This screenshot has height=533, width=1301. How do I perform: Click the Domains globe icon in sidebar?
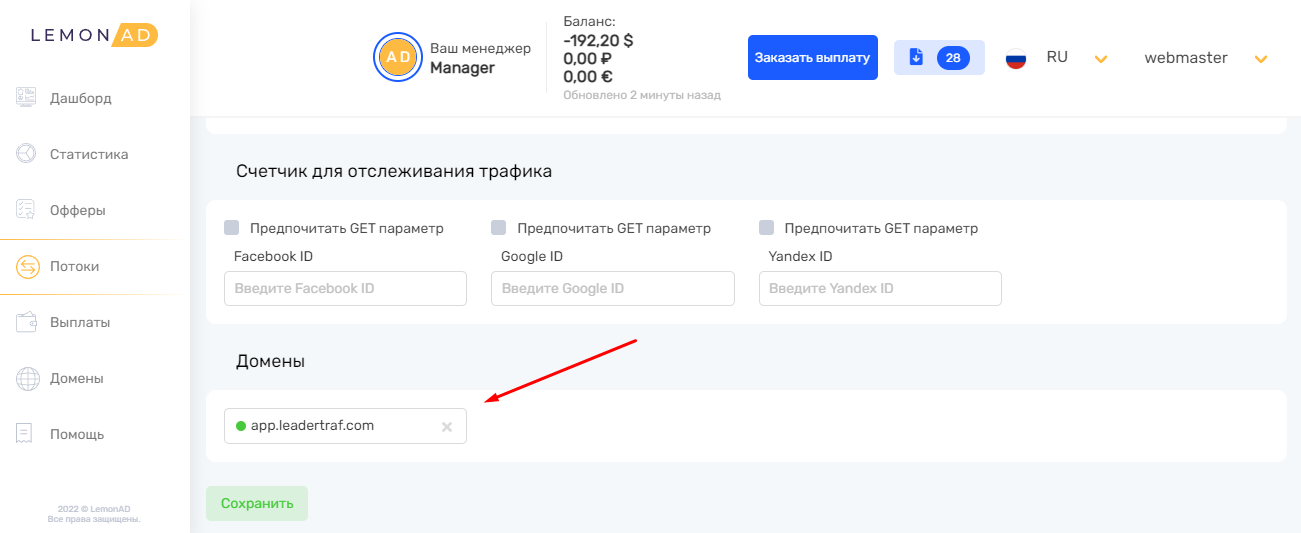click(27, 378)
